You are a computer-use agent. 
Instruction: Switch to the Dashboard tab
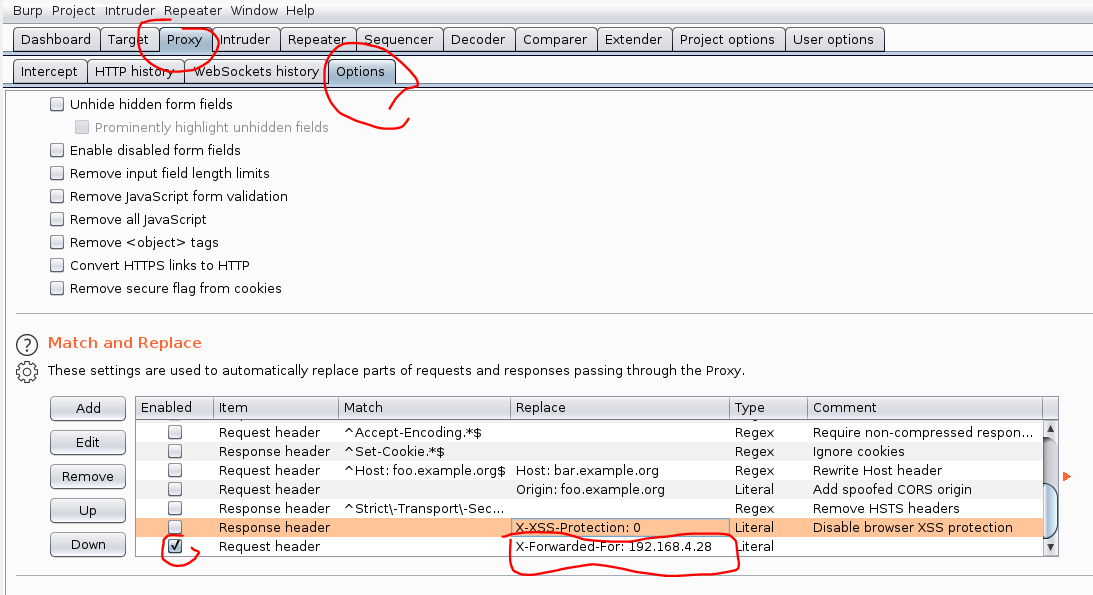tap(56, 40)
